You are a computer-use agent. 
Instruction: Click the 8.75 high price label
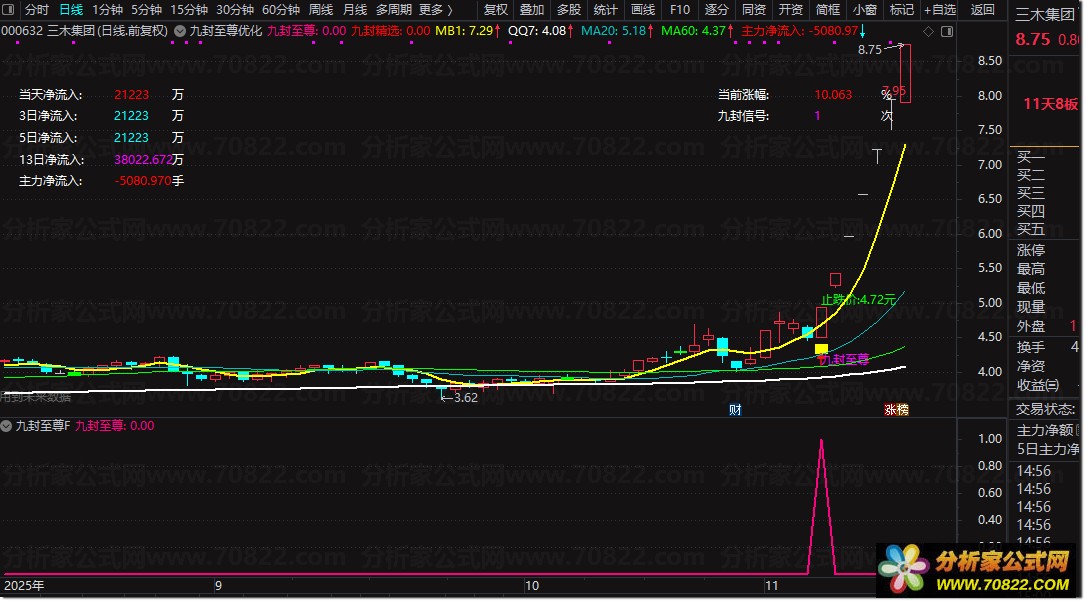point(870,50)
